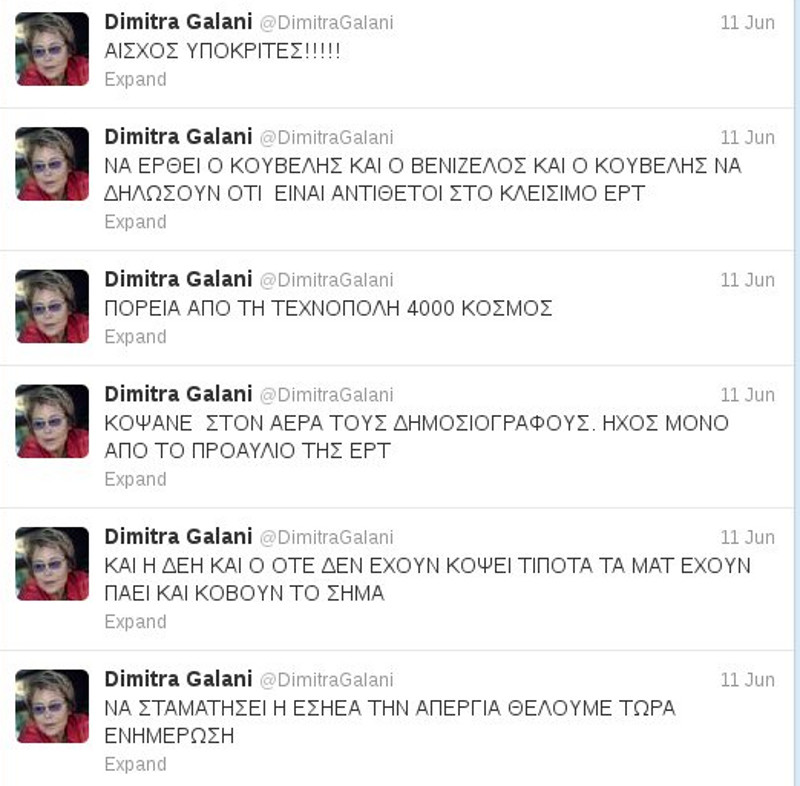Open 11 Jun timestamp on the ΚΟΨΑΝΕ tweet
Viewport: 800px width, 786px height.
click(747, 395)
